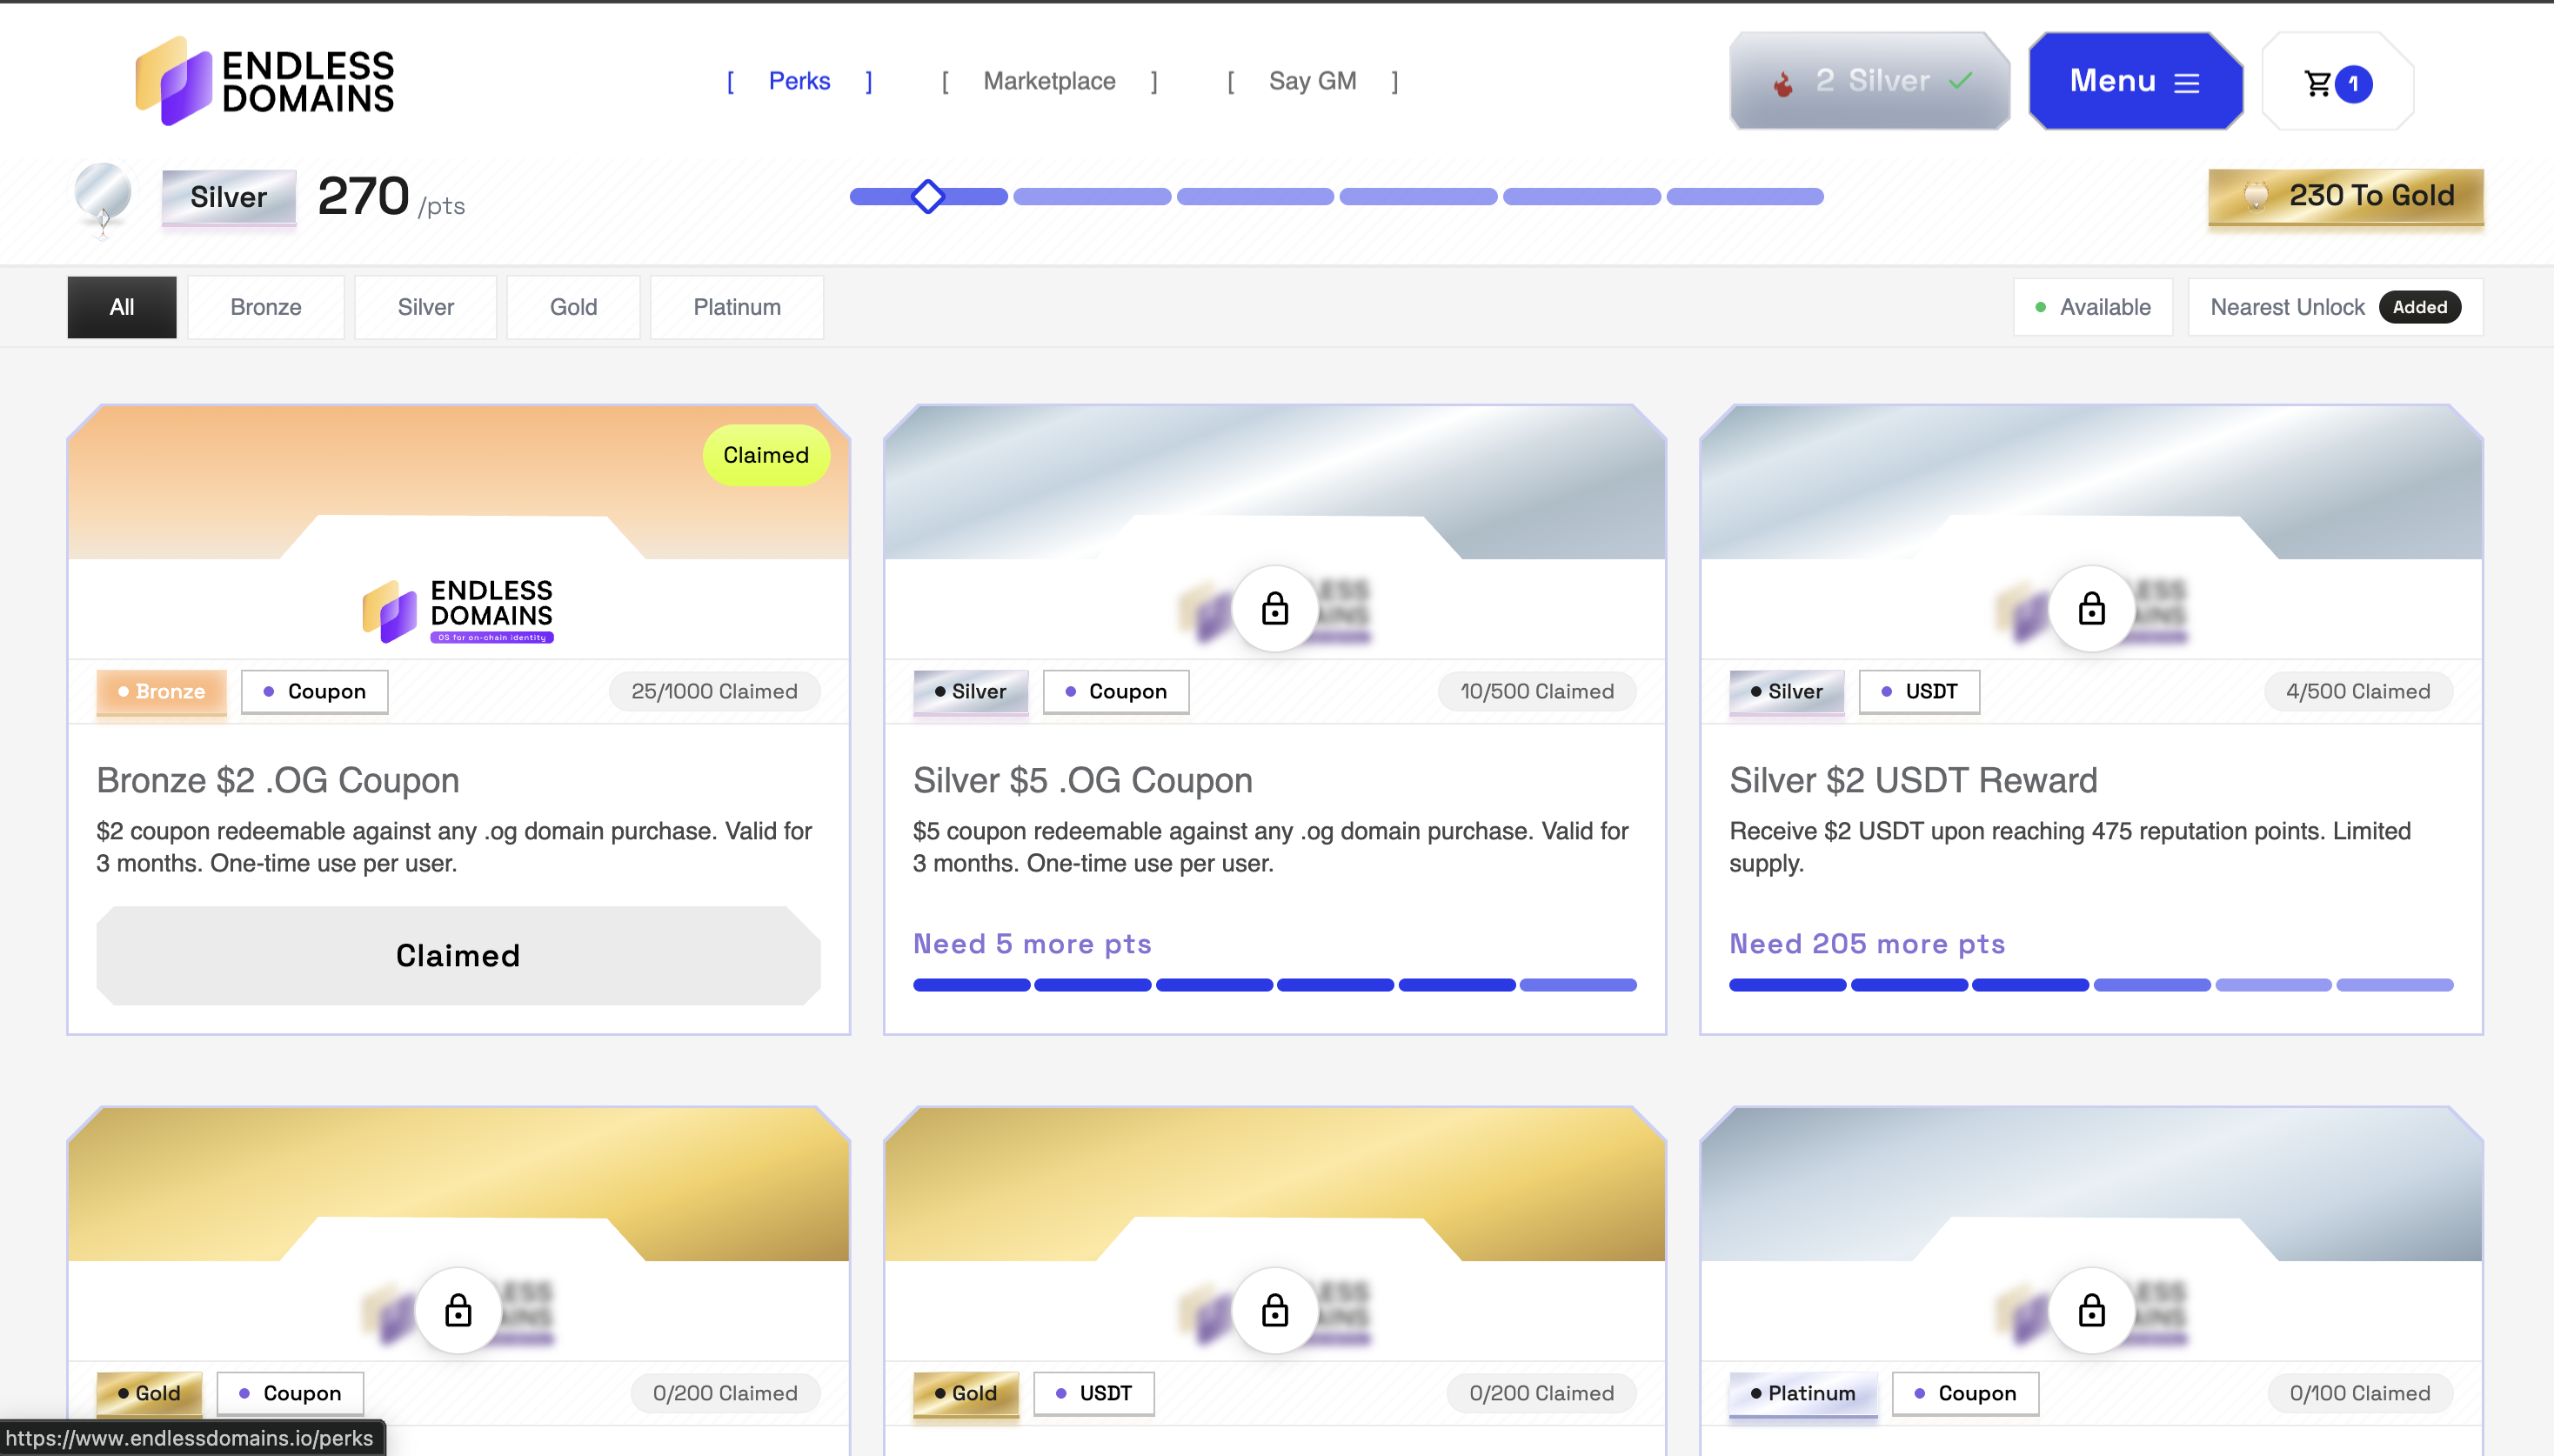Click 0/200 Claimed on Gold Coupon card
Viewport: 2554px width, 1456px height.
725,1394
